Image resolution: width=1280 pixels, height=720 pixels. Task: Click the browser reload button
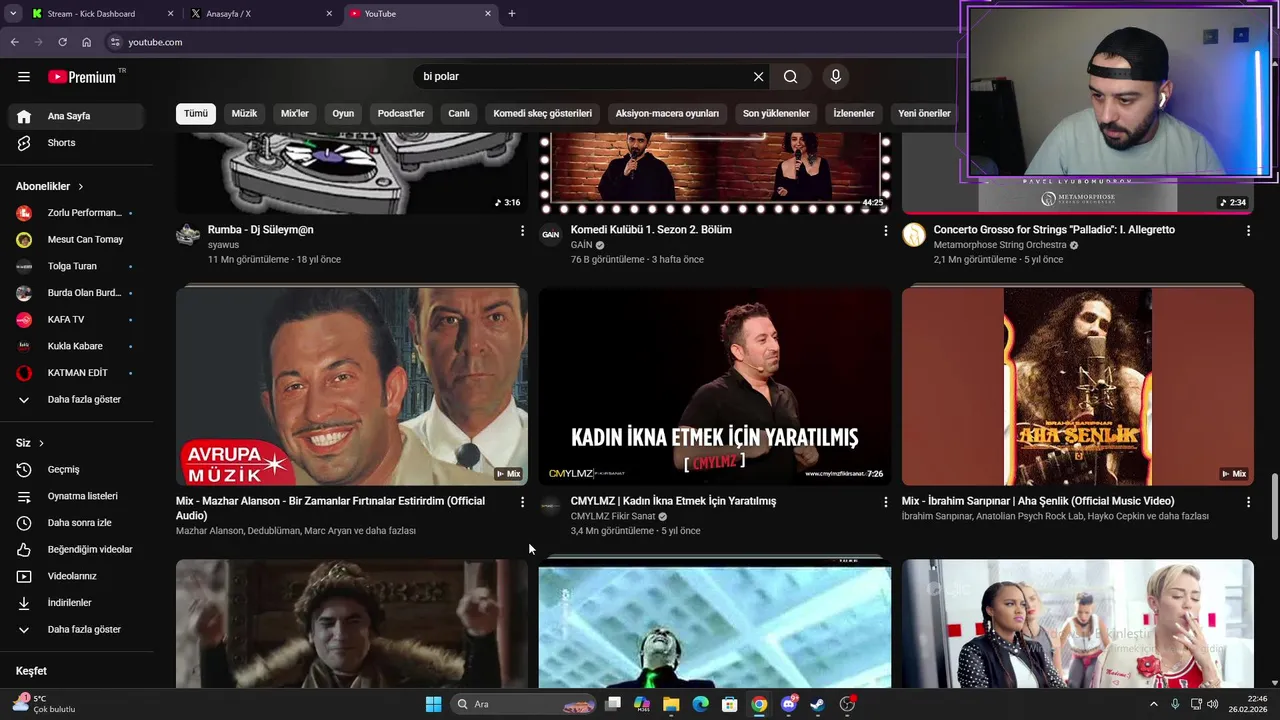(62, 42)
